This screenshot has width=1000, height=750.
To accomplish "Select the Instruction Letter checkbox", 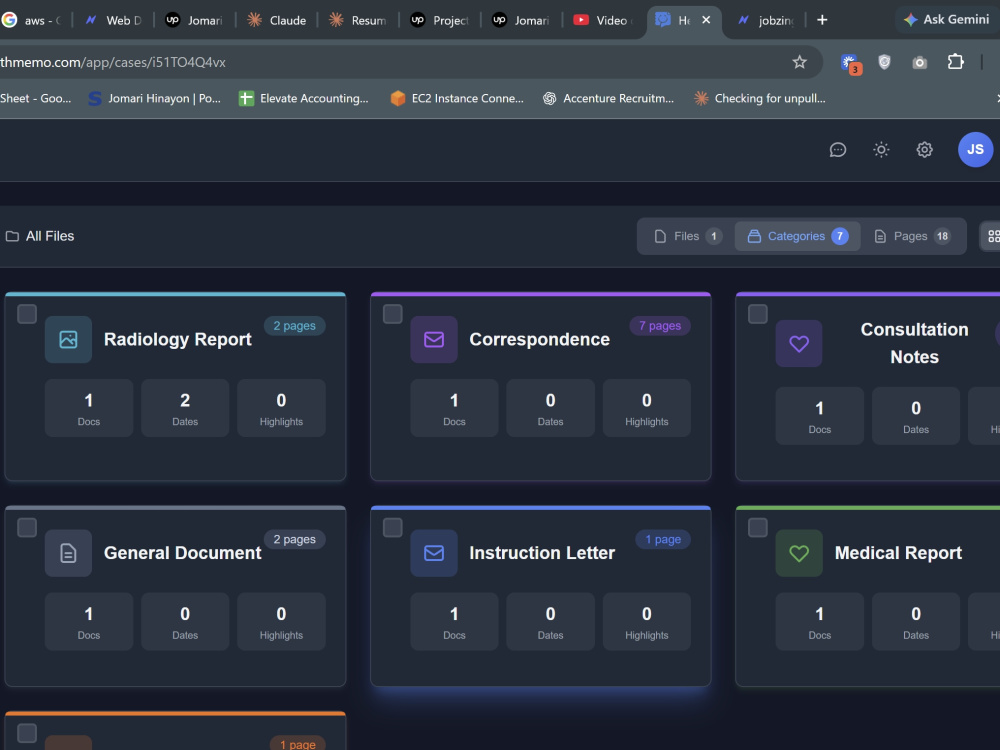I will tap(392, 527).
